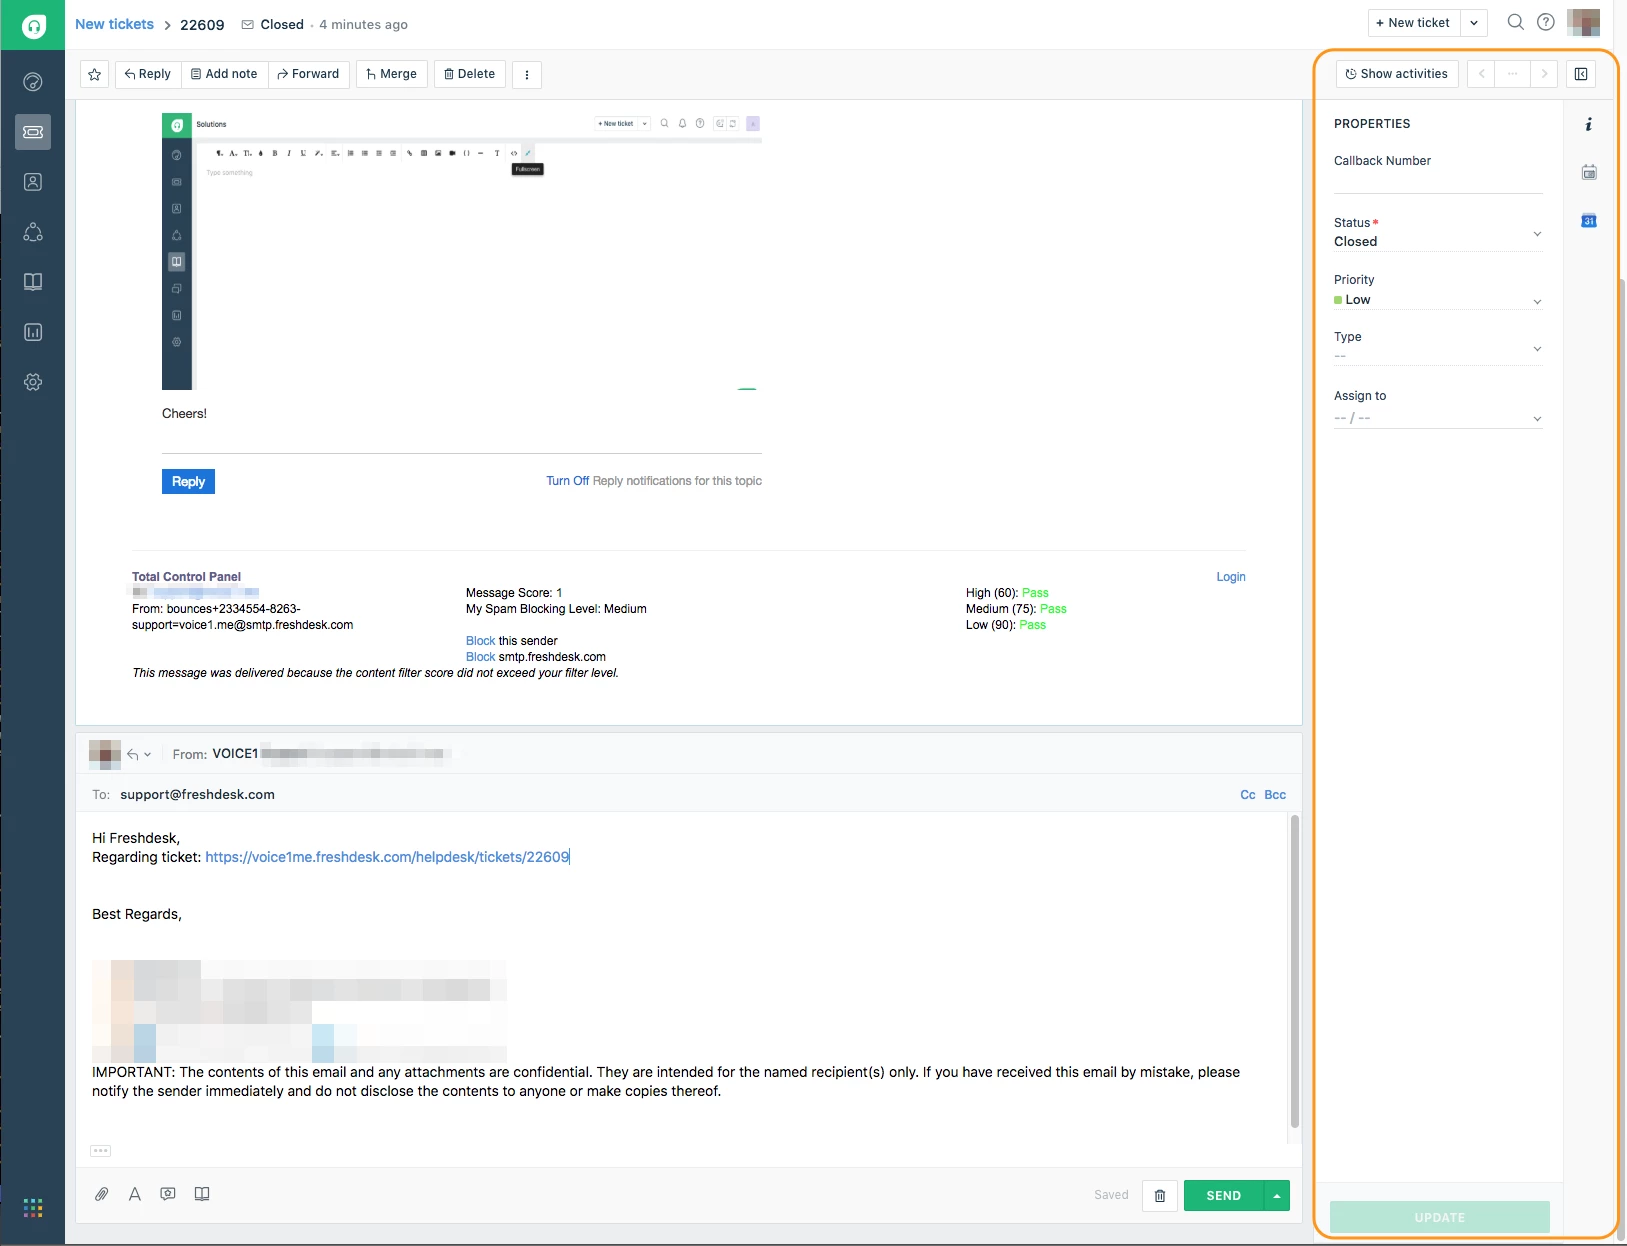Click the Login link
The image size is (1627, 1246).
point(1231,577)
